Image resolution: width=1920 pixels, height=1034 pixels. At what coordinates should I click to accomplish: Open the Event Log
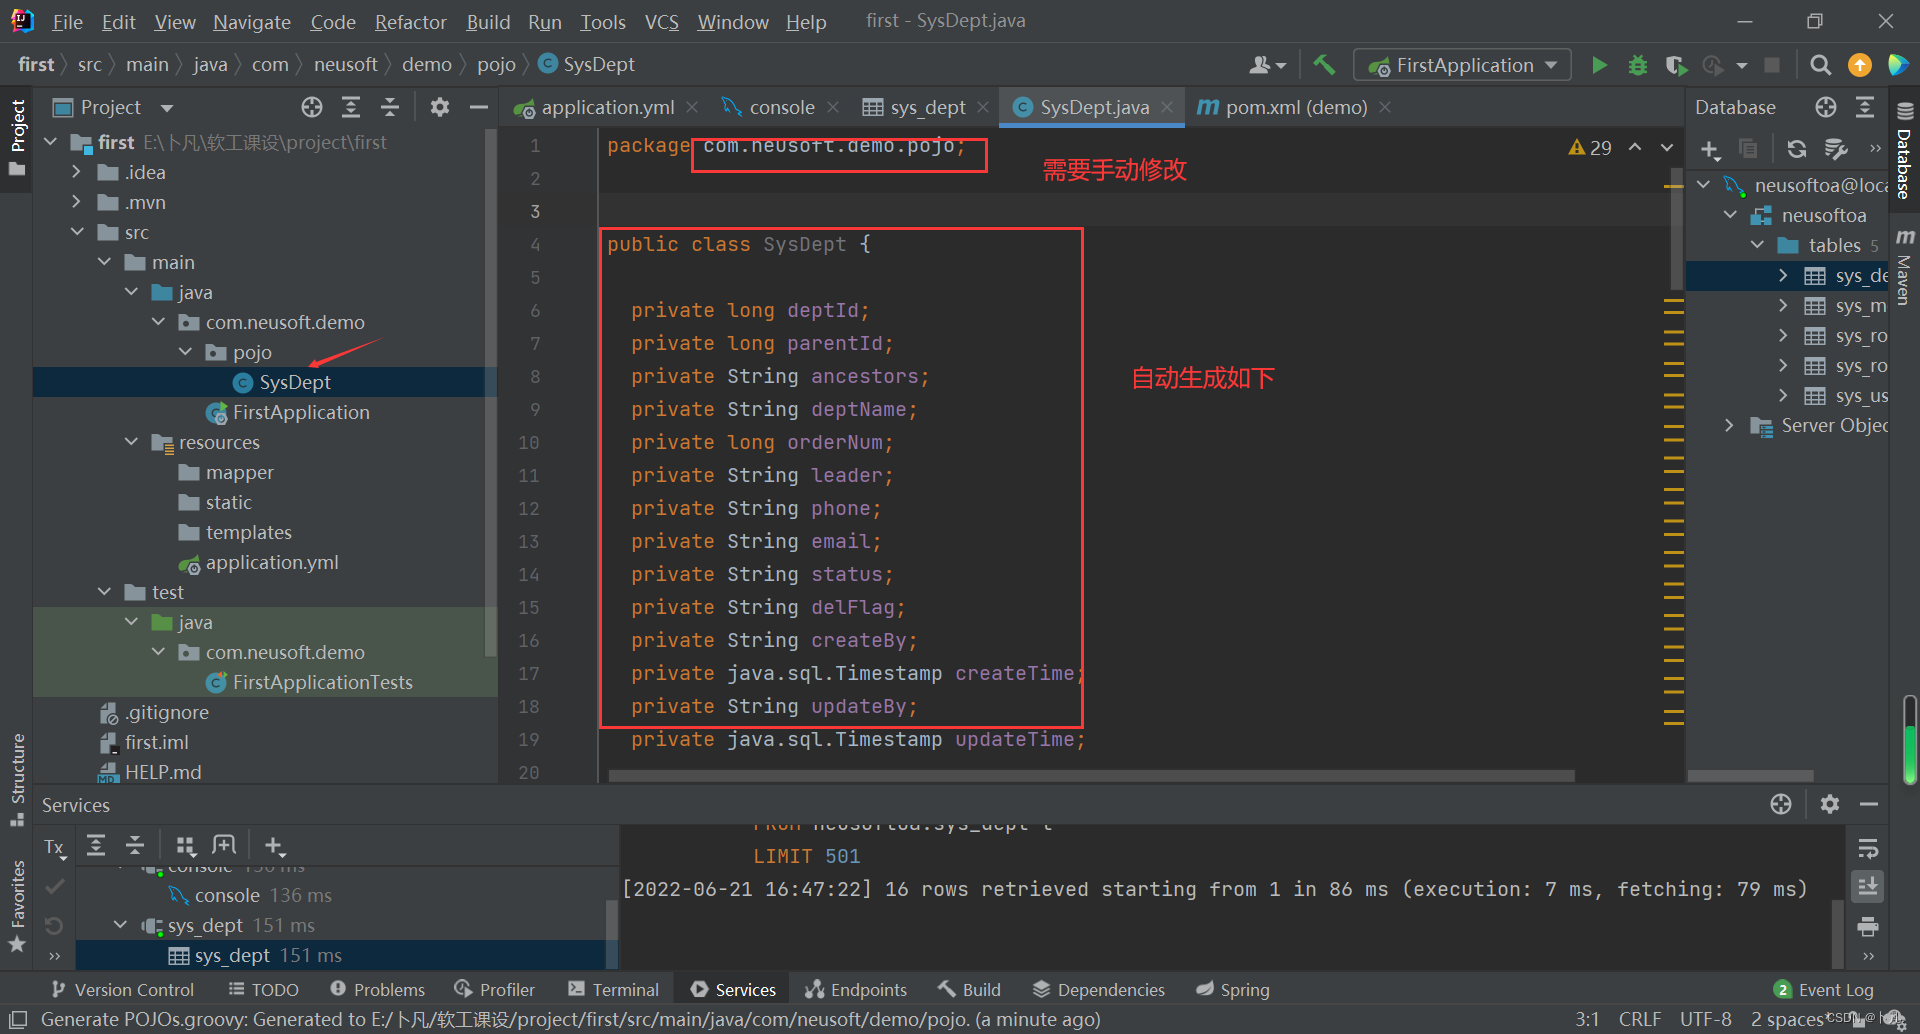1824,989
